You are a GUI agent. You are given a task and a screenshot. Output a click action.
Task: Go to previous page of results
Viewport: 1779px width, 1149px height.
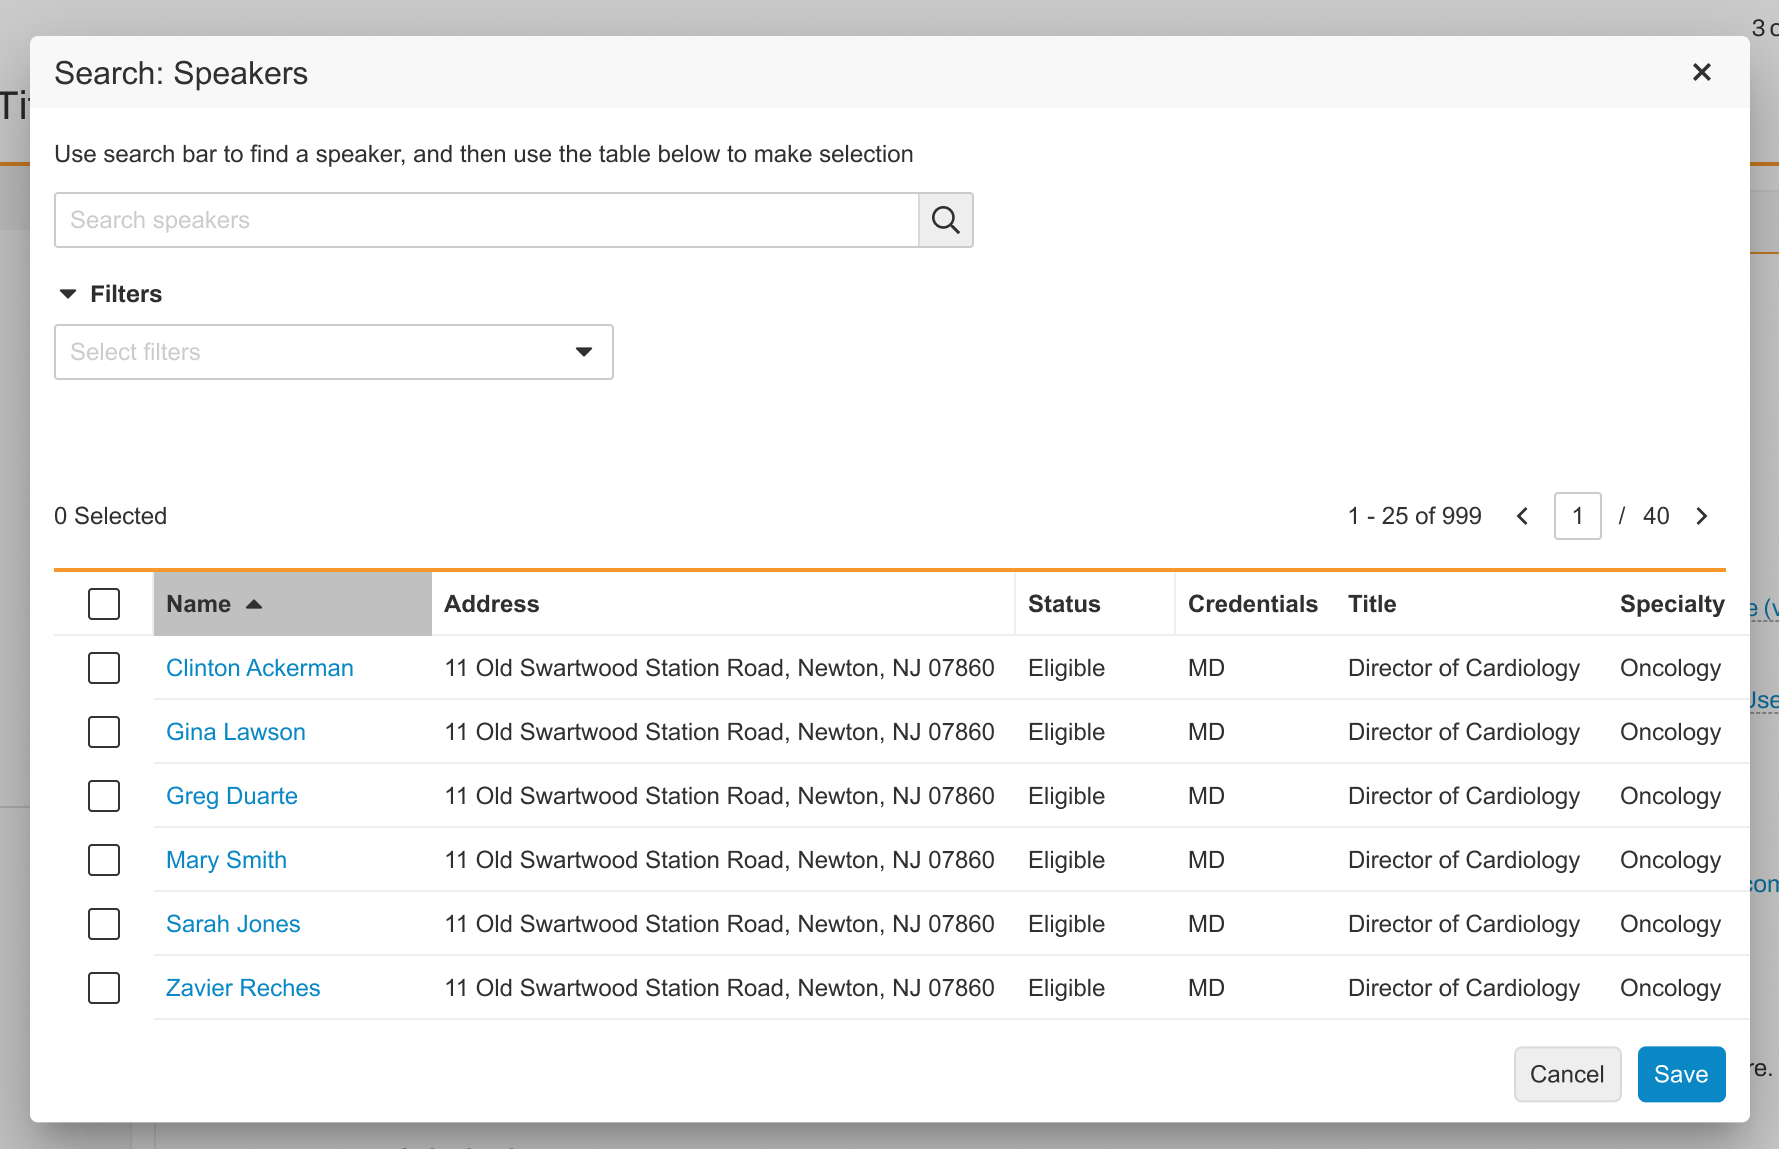click(x=1522, y=516)
